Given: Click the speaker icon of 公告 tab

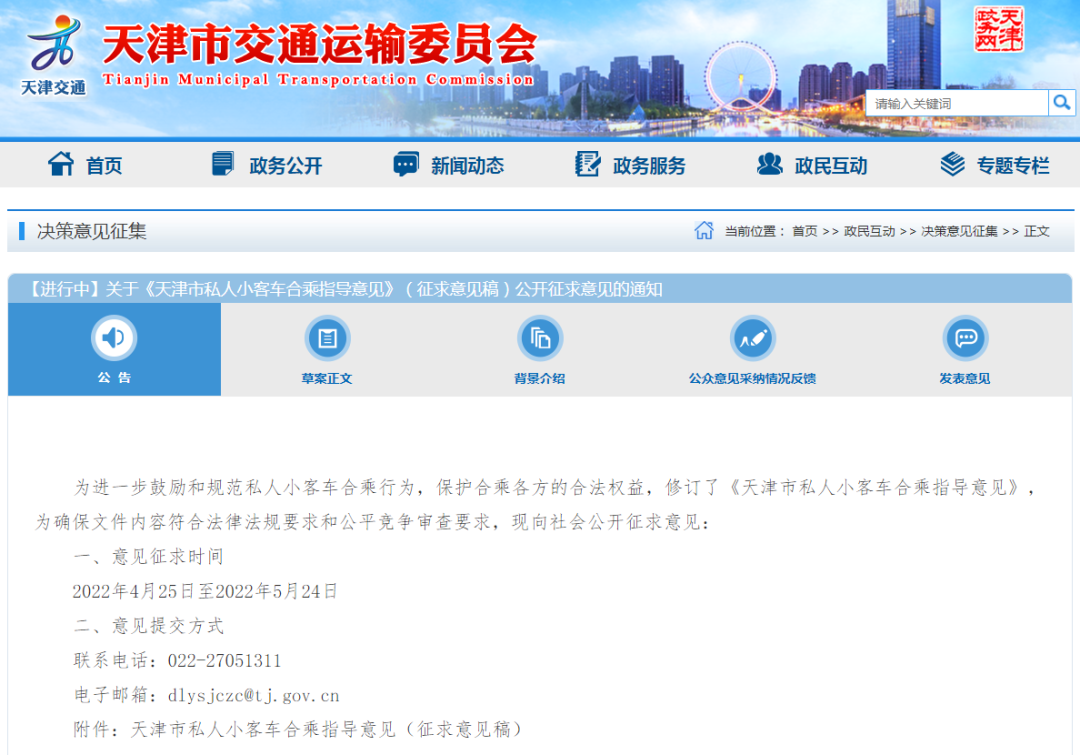Looking at the screenshot, I should (114, 338).
